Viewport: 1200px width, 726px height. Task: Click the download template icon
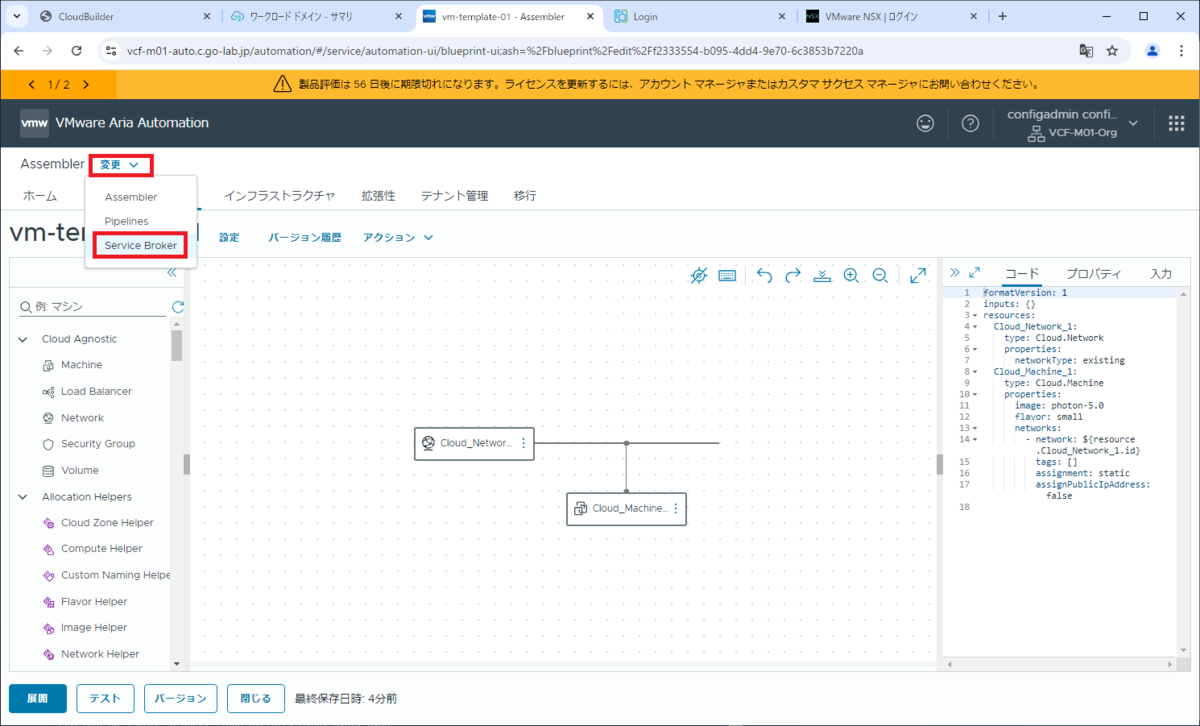tap(822, 275)
